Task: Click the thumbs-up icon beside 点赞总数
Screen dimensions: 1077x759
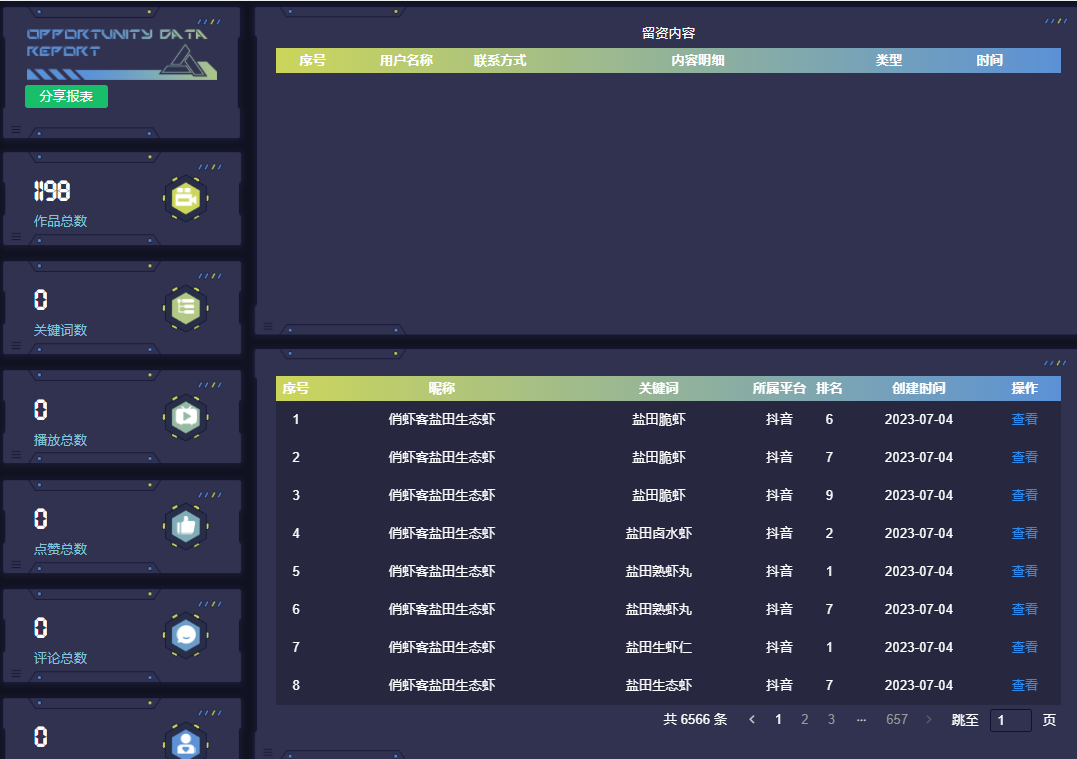Action: pos(185,526)
